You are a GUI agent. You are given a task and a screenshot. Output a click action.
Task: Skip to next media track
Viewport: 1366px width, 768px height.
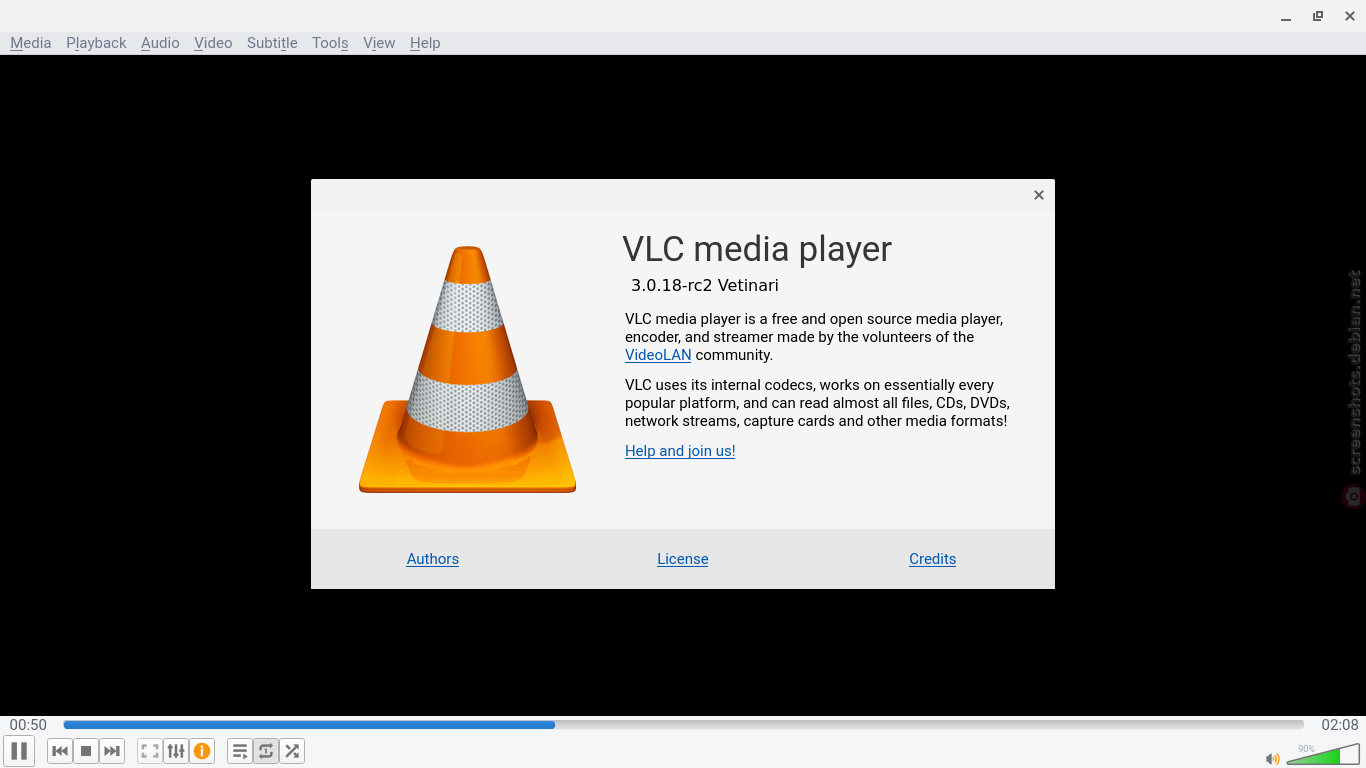click(x=112, y=751)
